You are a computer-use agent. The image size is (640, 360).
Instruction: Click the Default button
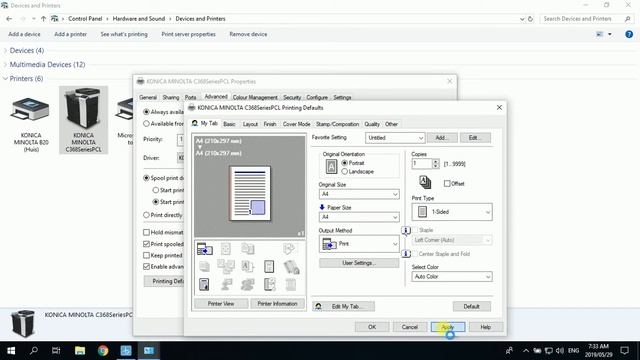click(x=471, y=307)
